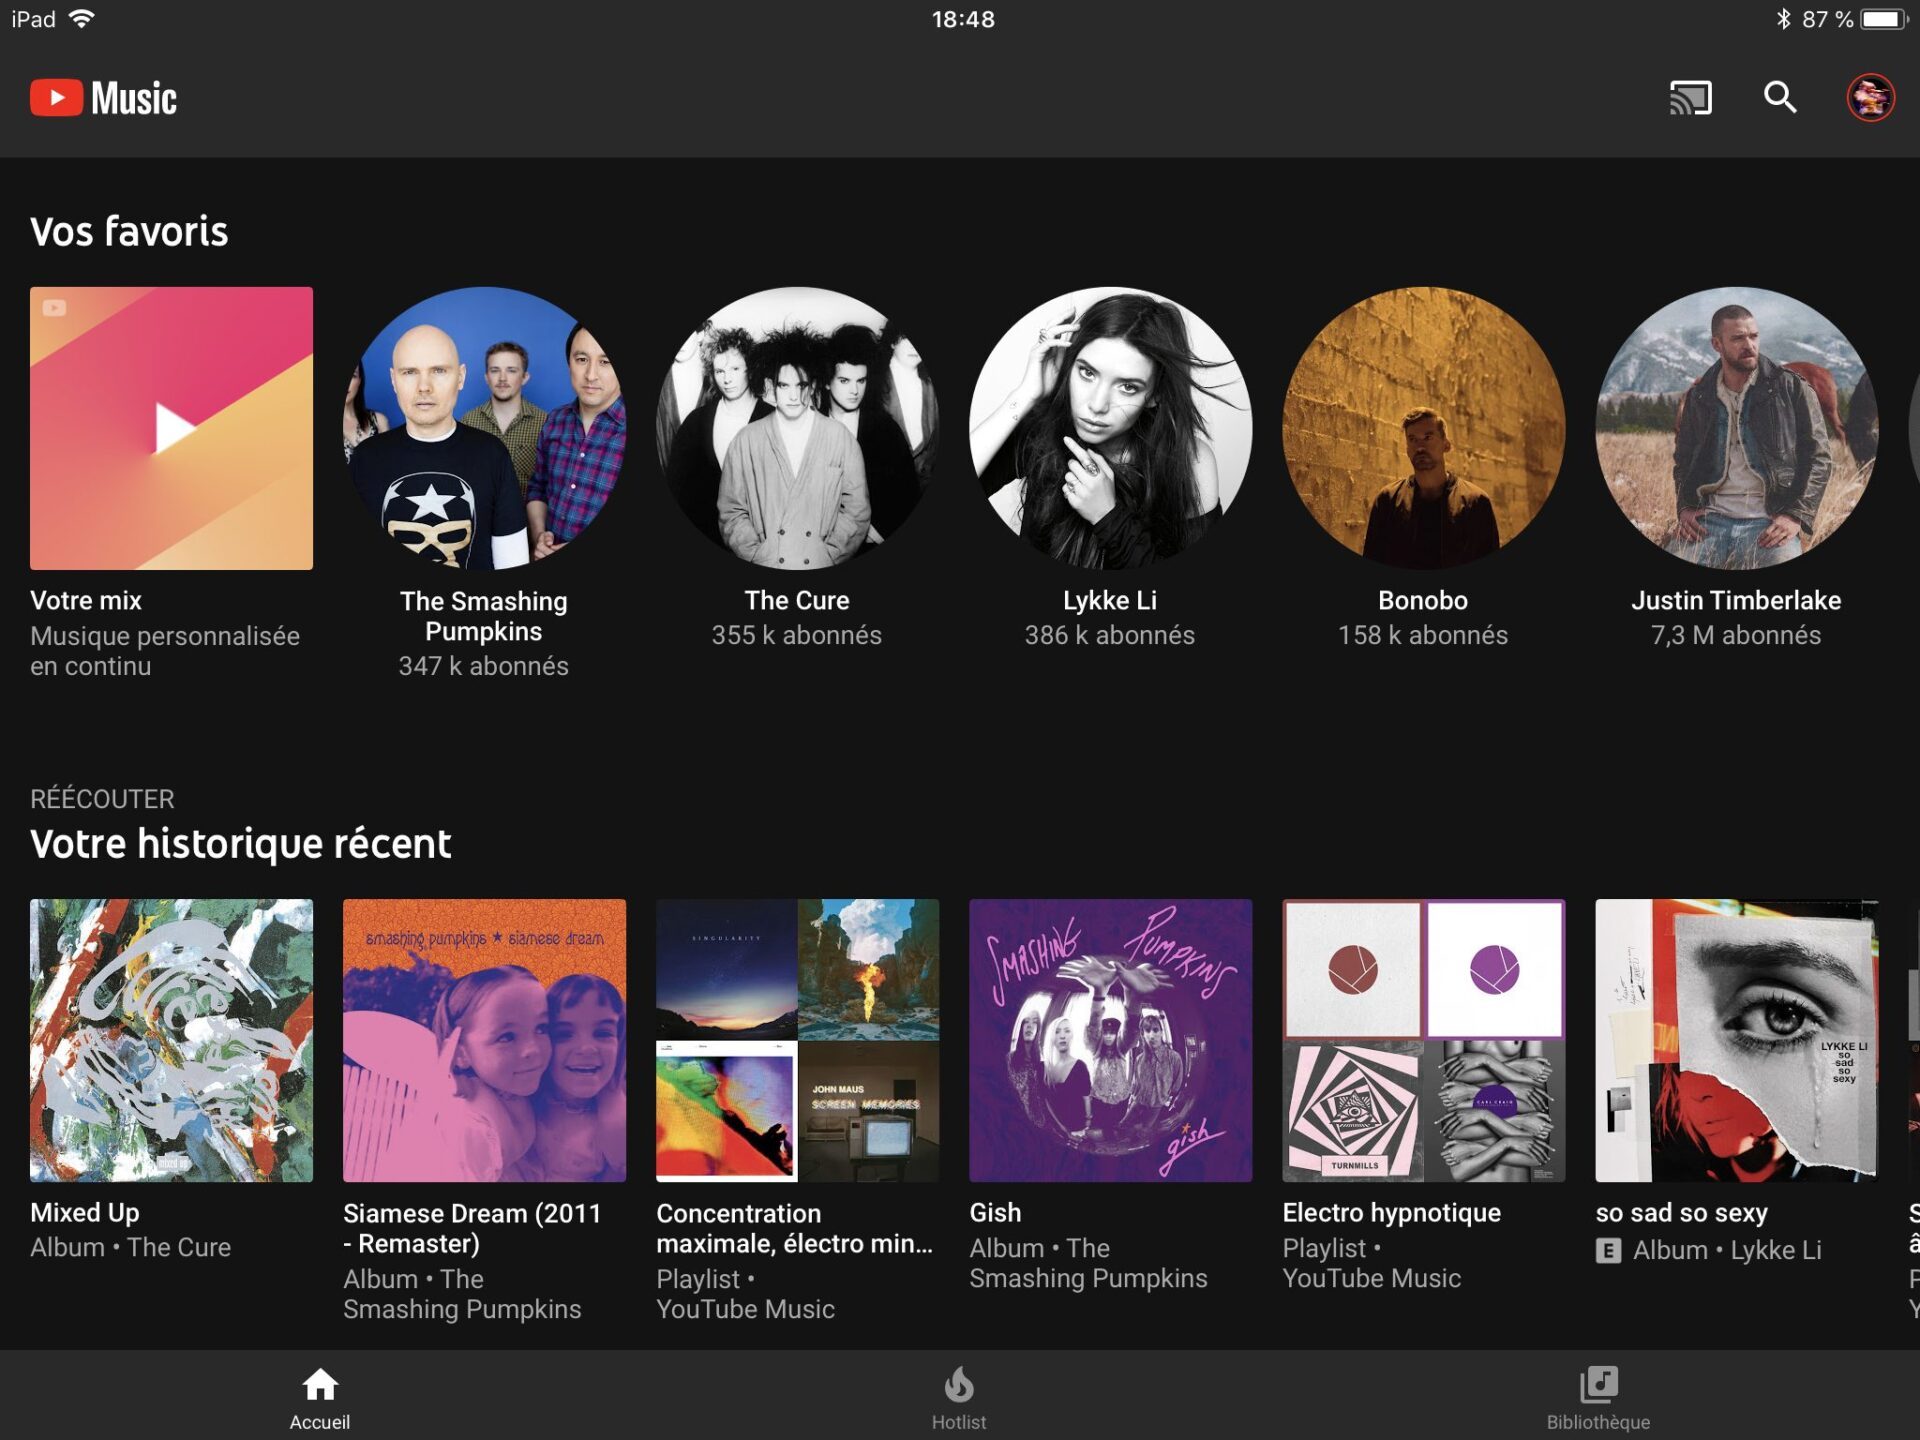Open the account profile avatar
The height and width of the screenshot is (1440, 1920).
pos(1870,98)
